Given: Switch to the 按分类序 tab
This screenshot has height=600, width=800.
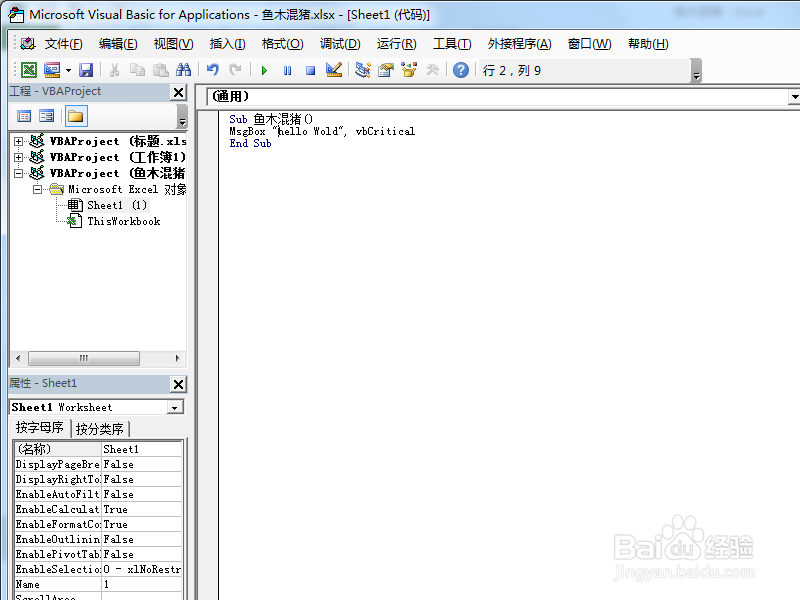Looking at the screenshot, I should [x=99, y=429].
